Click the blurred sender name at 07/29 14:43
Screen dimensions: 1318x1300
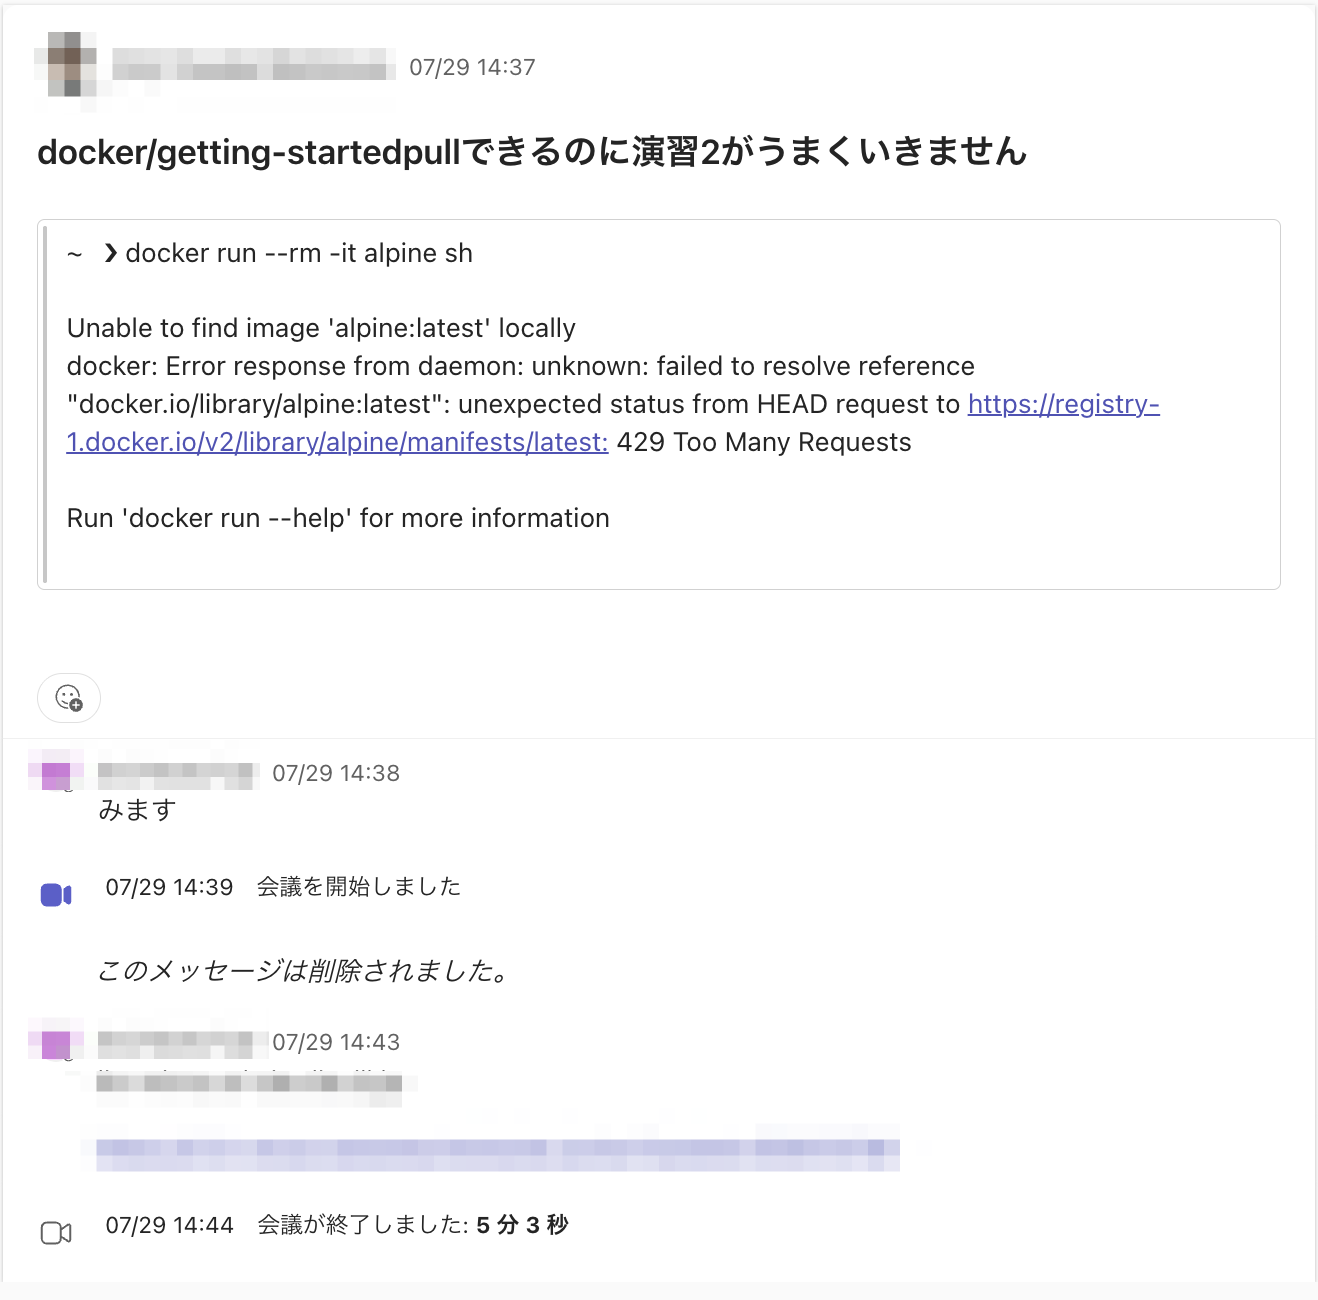(183, 1043)
